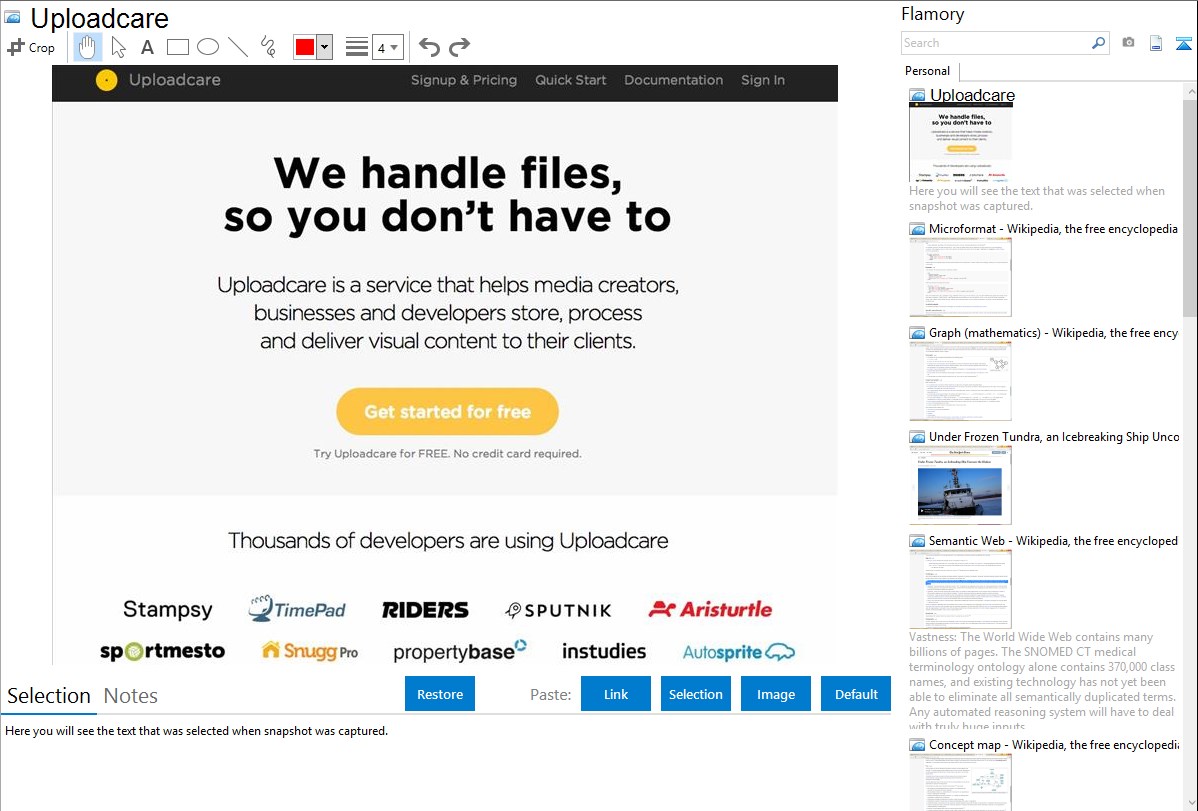Click the Sign In link
The image size is (1198, 811).
(763, 80)
